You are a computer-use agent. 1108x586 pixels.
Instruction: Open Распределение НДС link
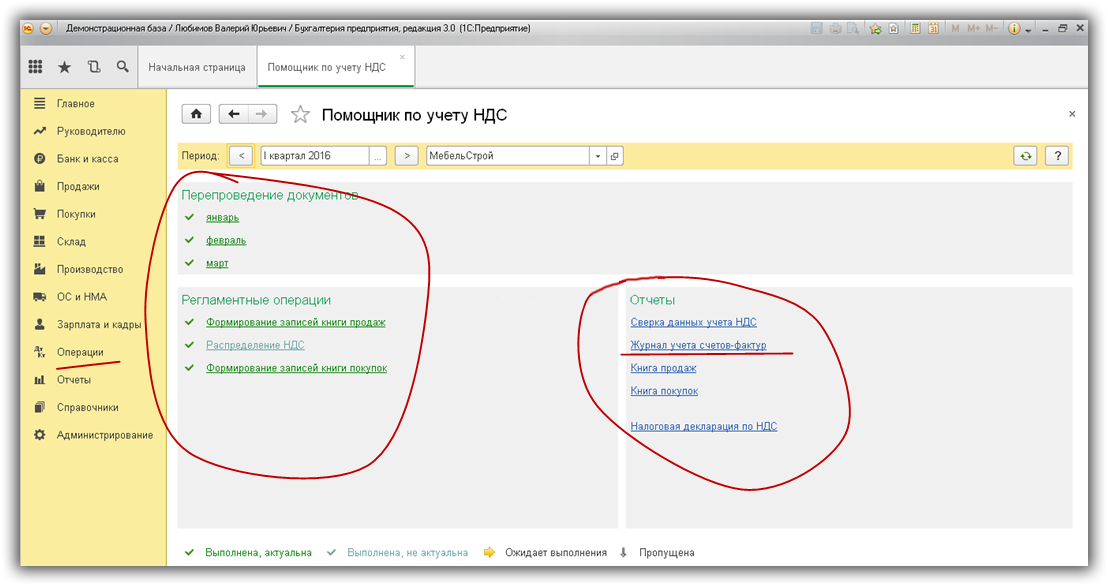(x=255, y=345)
